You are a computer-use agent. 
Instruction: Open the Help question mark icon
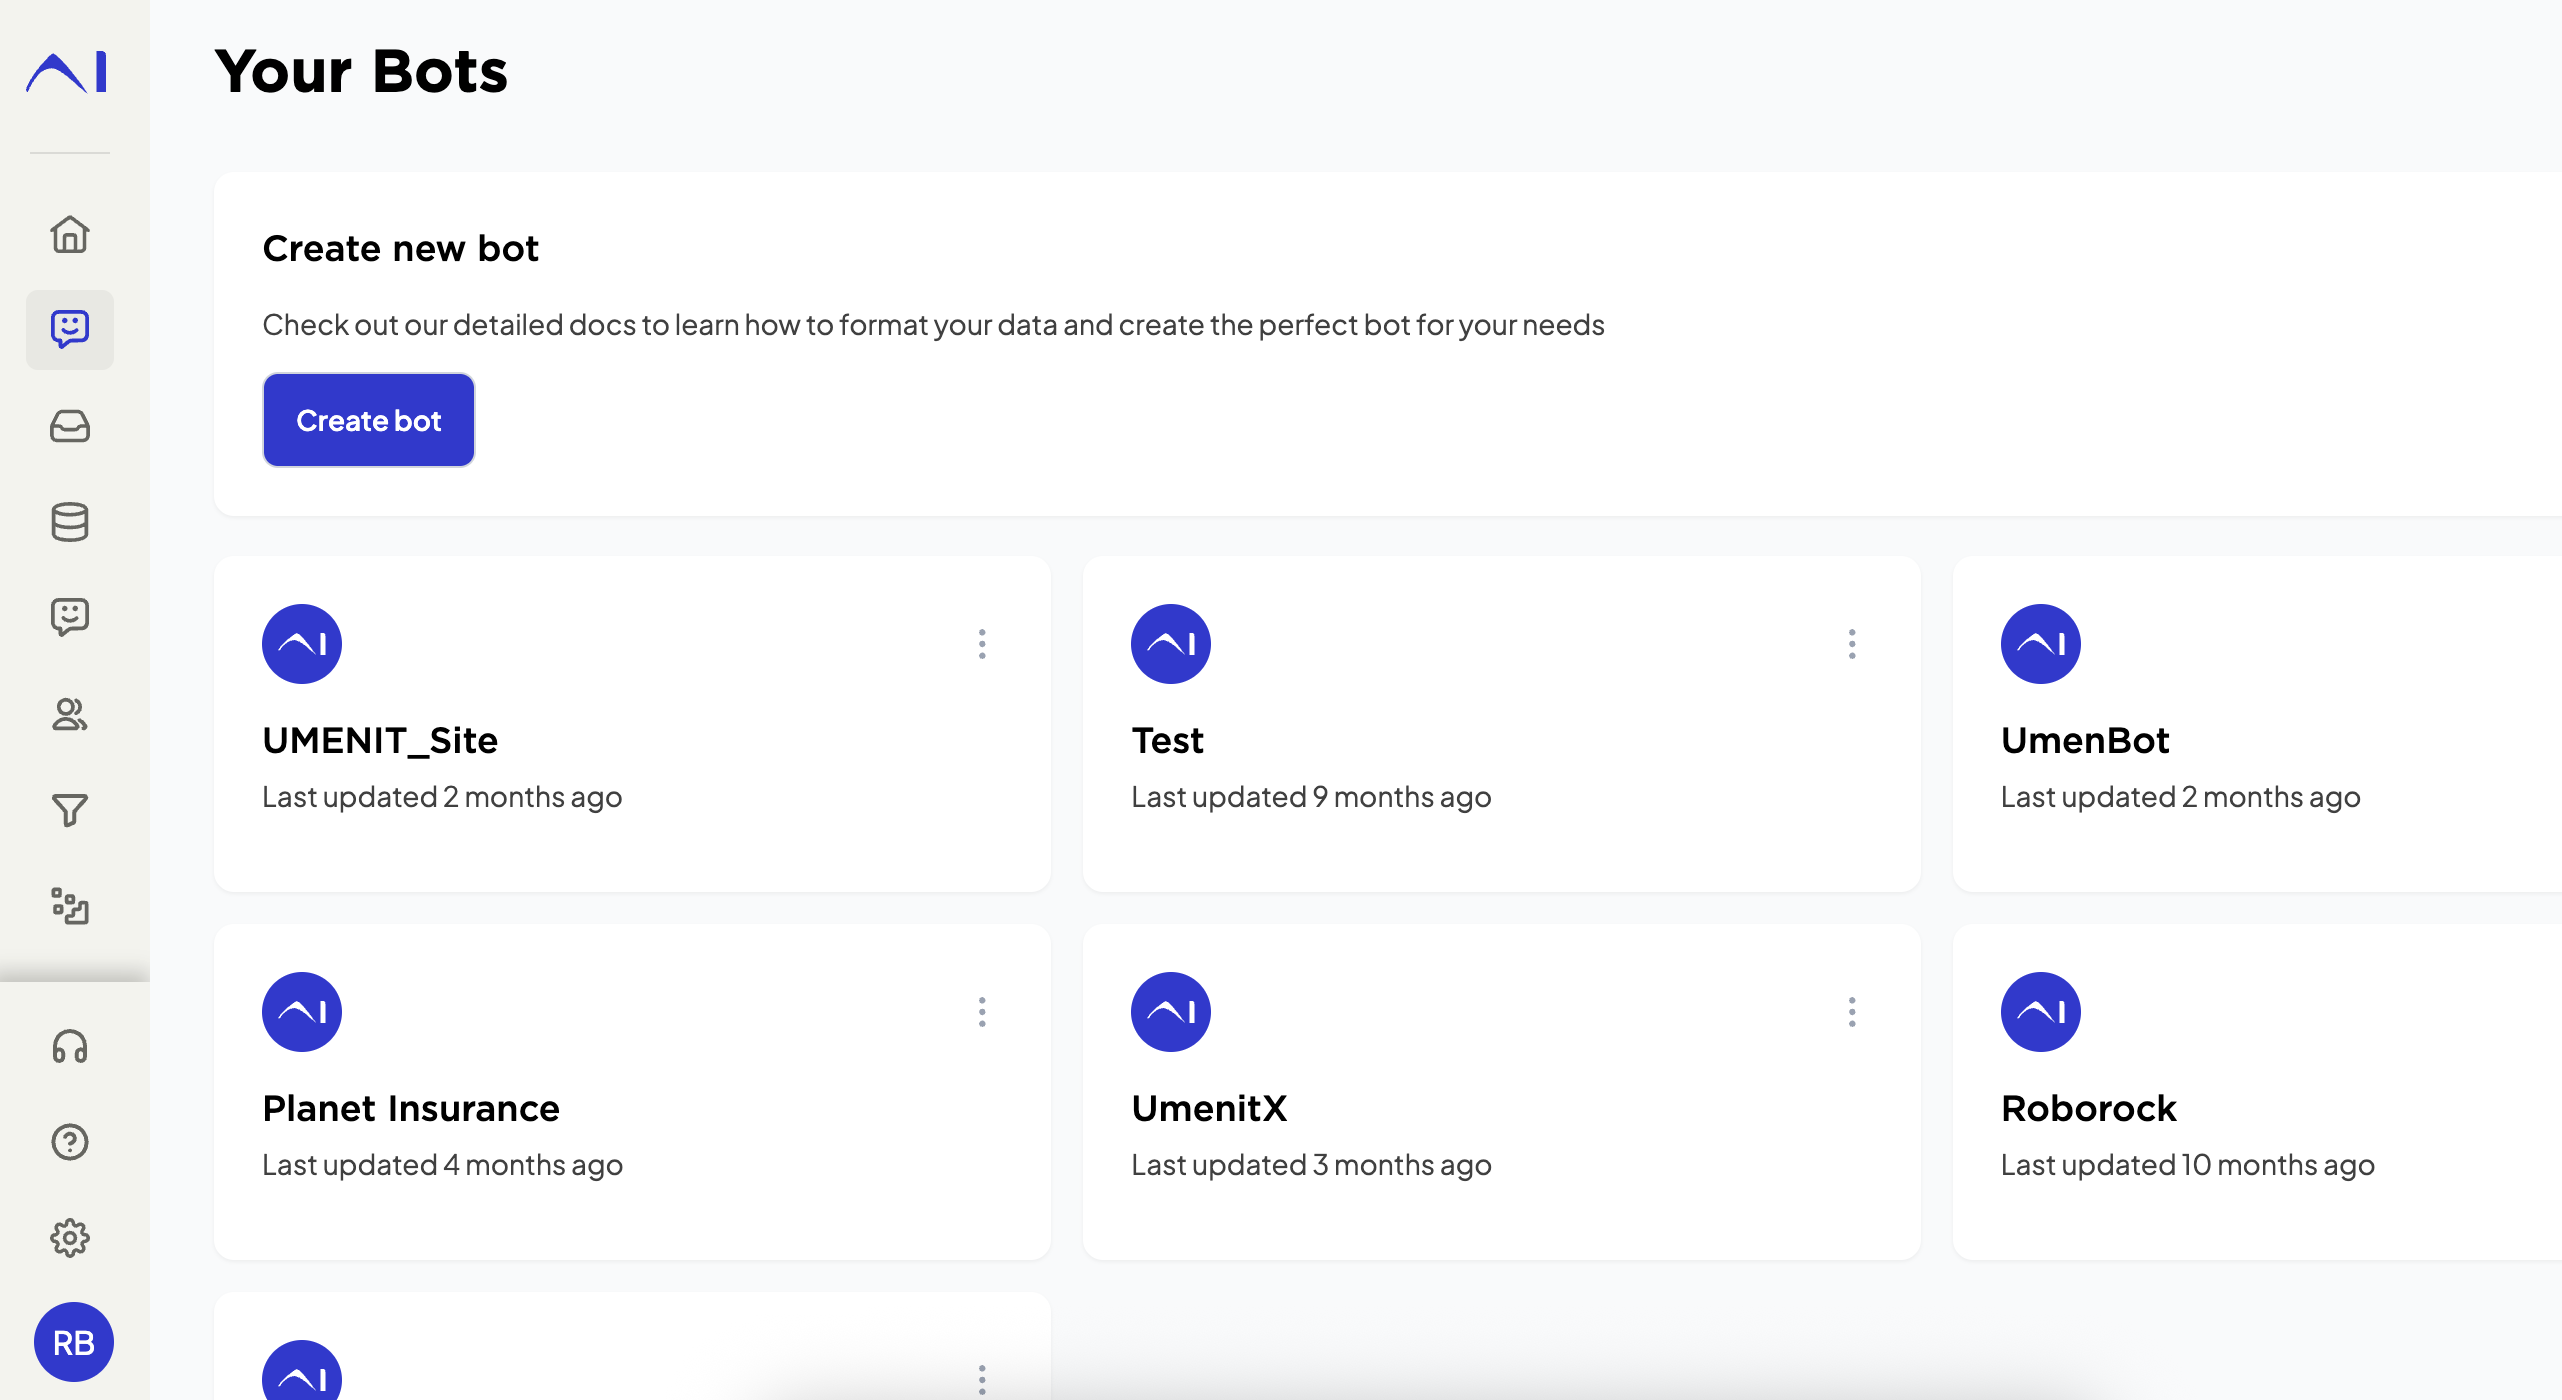click(x=70, y=1142)
